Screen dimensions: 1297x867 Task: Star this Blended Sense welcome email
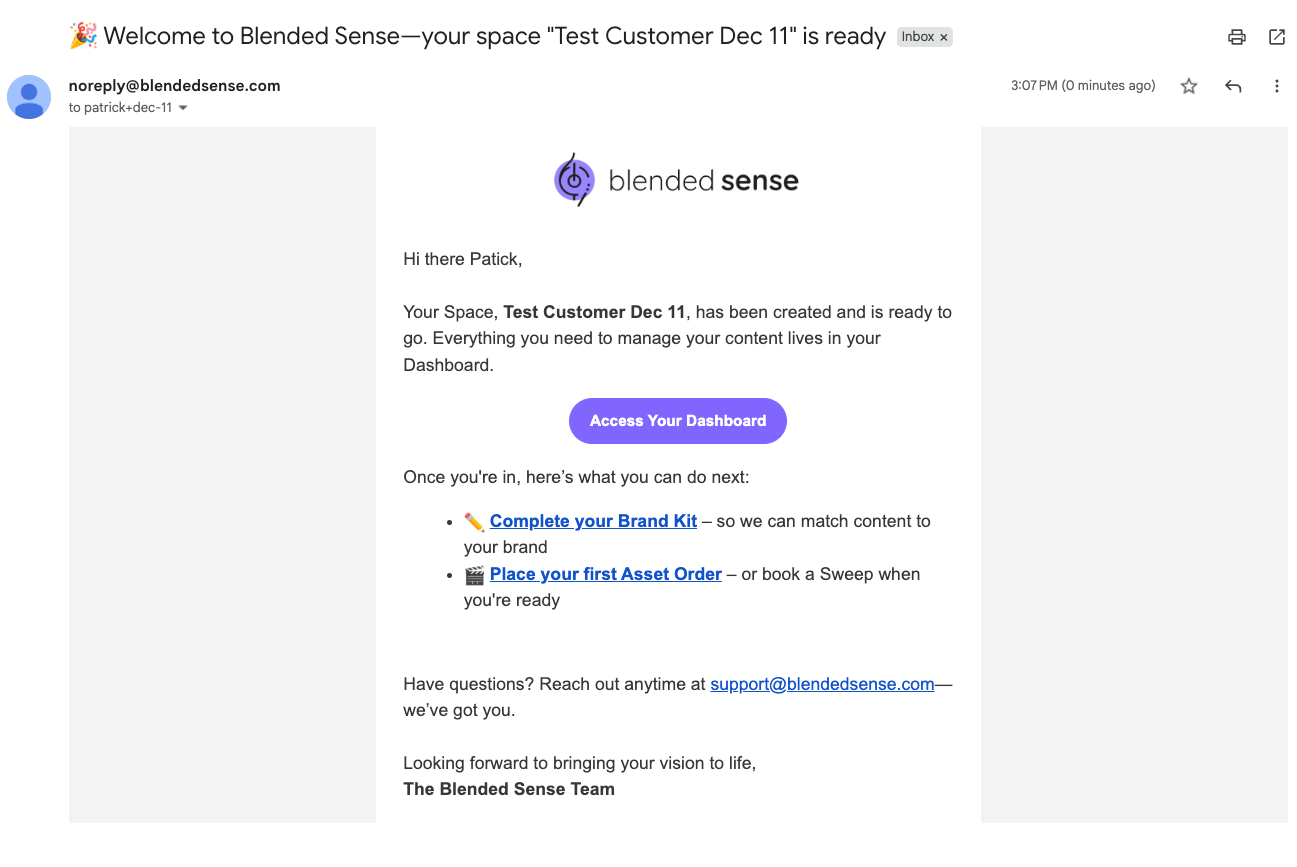(1189, 86)
